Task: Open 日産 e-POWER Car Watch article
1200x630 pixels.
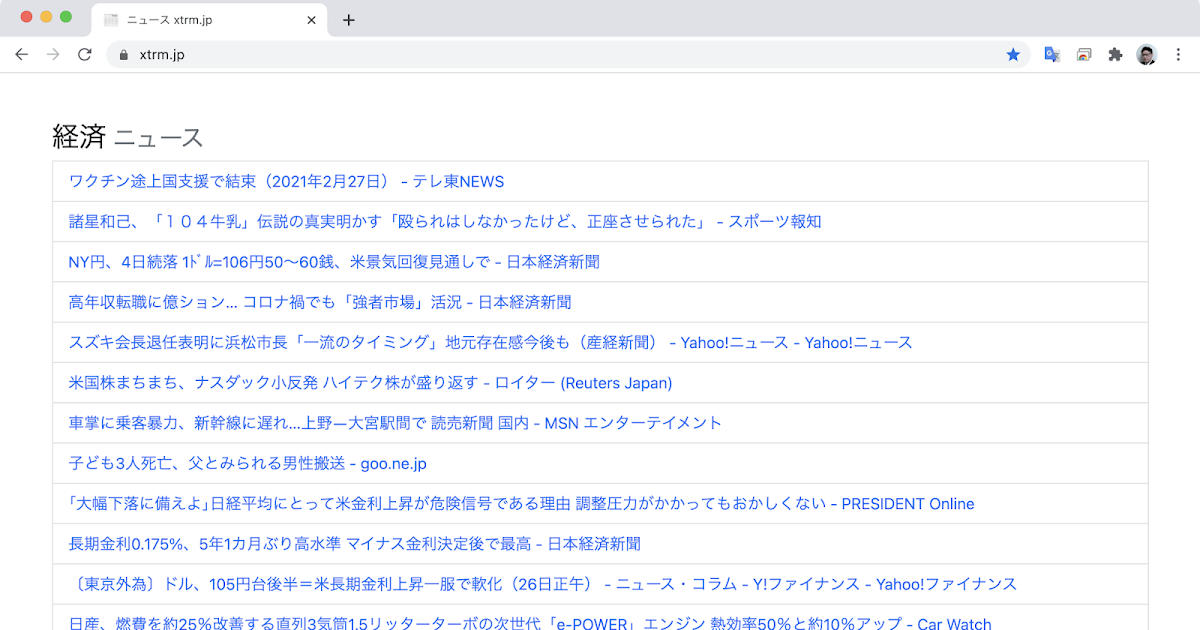Action: click(530, 623)
